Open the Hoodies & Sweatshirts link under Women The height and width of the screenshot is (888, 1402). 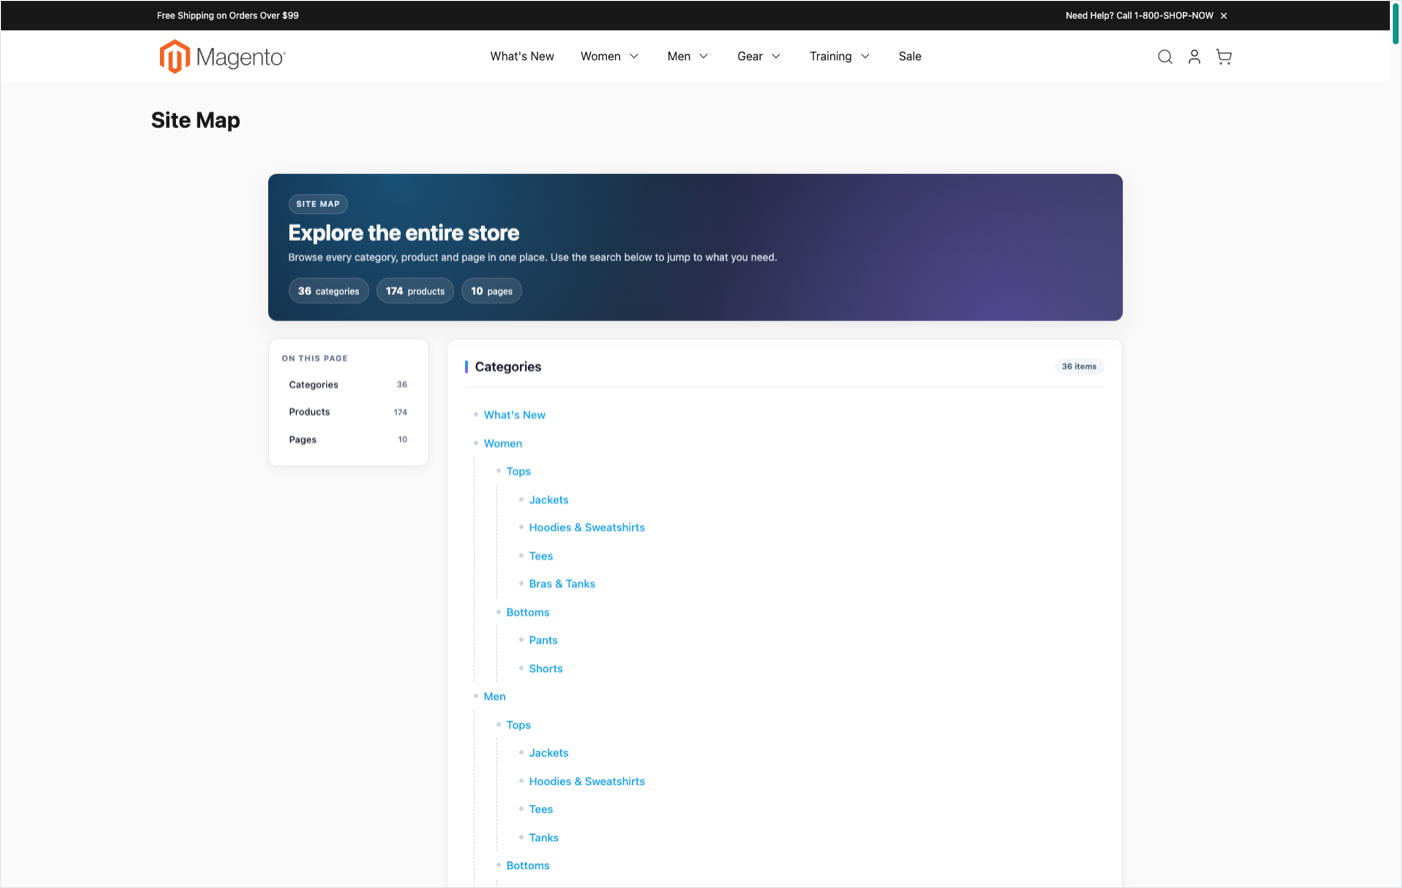tap(587, 527)
